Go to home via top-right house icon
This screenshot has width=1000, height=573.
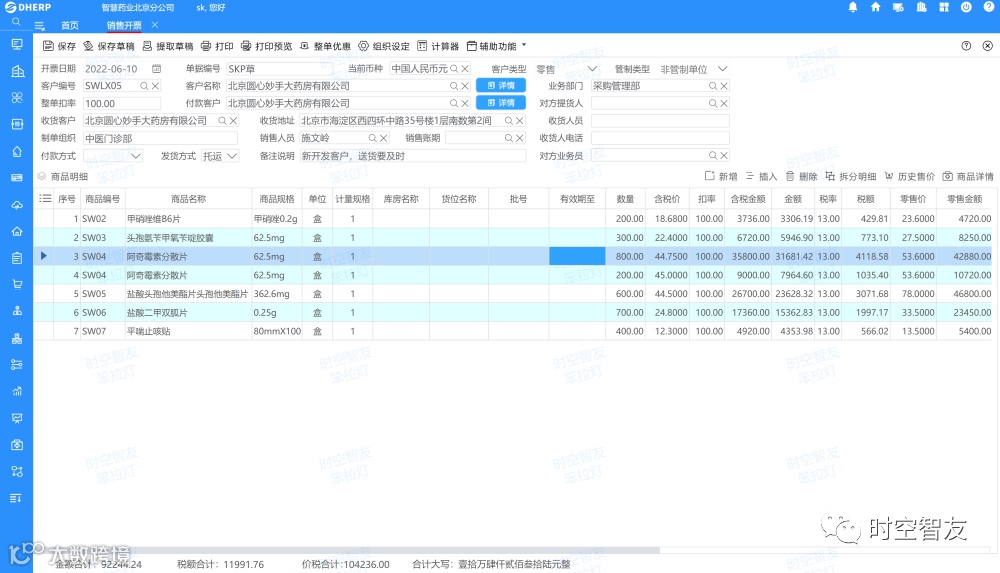pos(876,8)
